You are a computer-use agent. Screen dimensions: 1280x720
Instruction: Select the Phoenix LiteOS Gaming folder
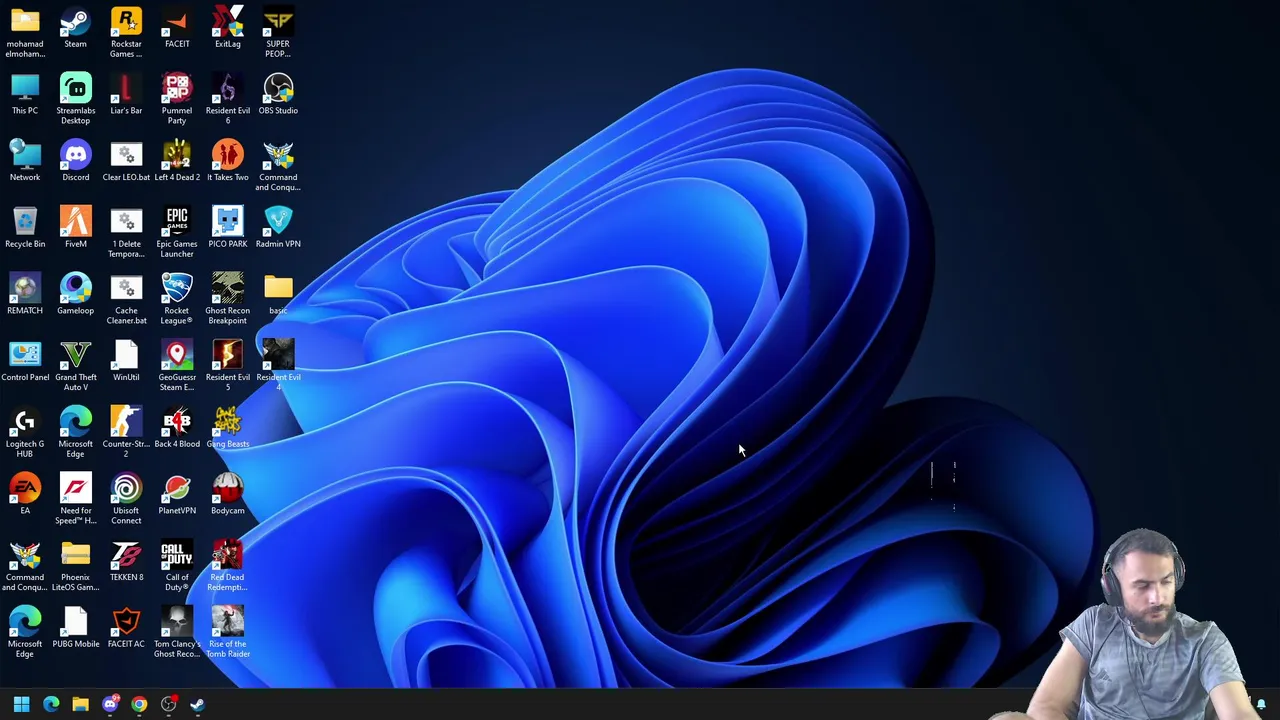pyautogui.click(x=75, y=566)
